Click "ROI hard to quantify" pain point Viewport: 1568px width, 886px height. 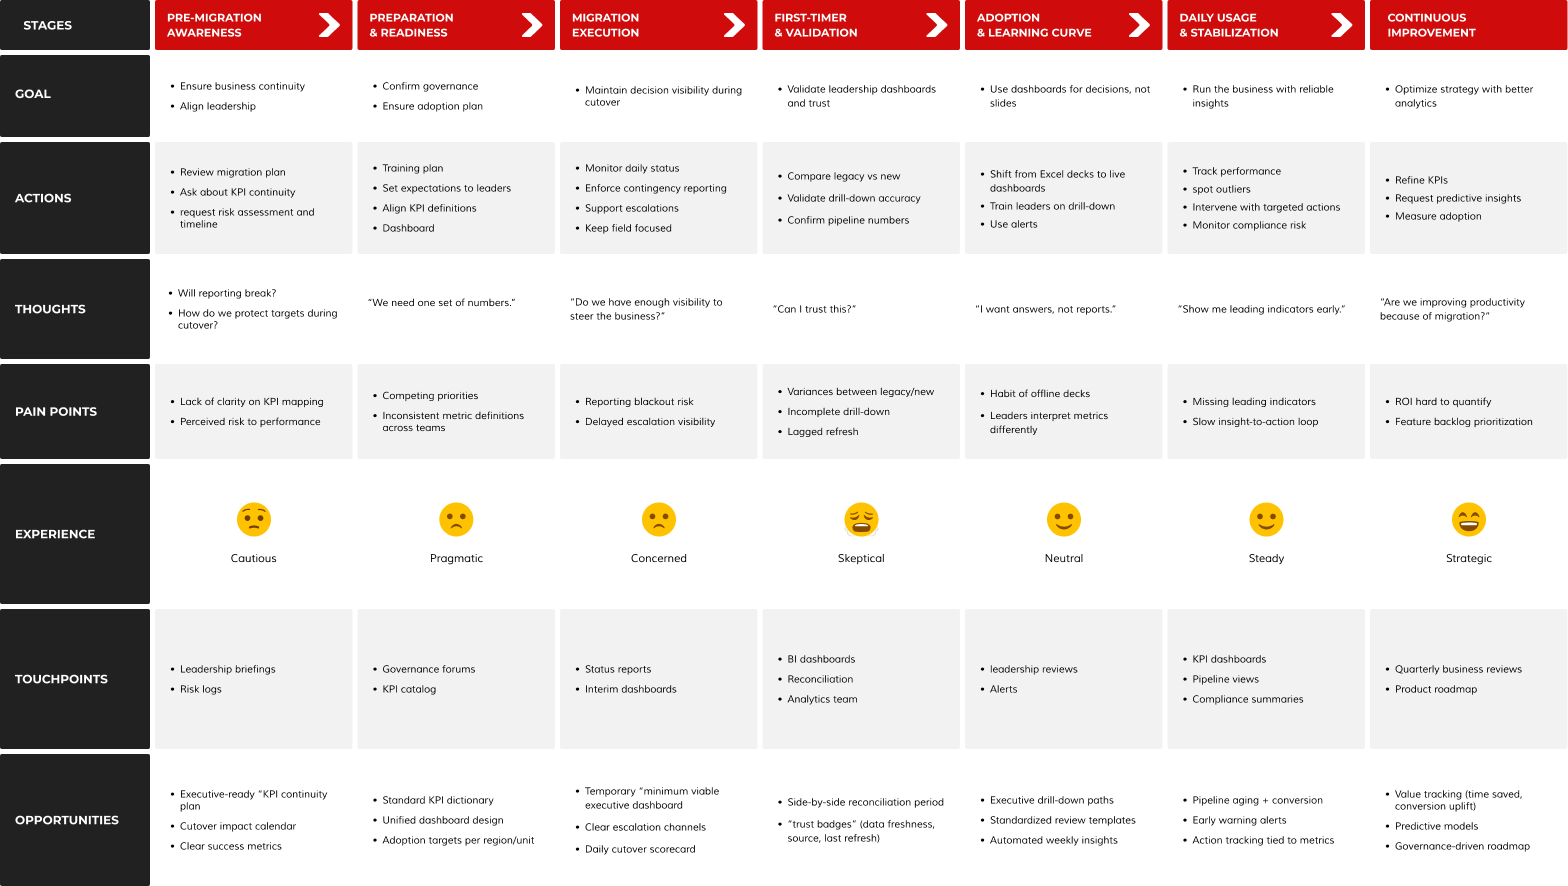(1443, 401)
